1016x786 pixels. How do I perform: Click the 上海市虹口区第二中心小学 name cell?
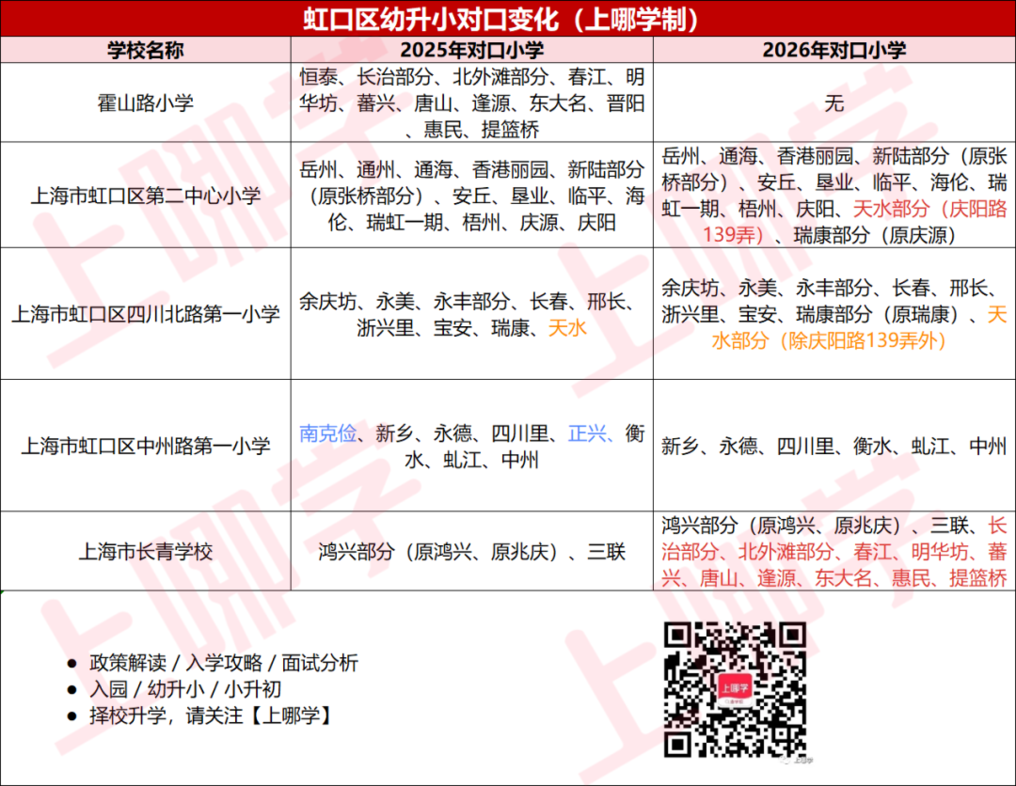[x=146, y=195]
